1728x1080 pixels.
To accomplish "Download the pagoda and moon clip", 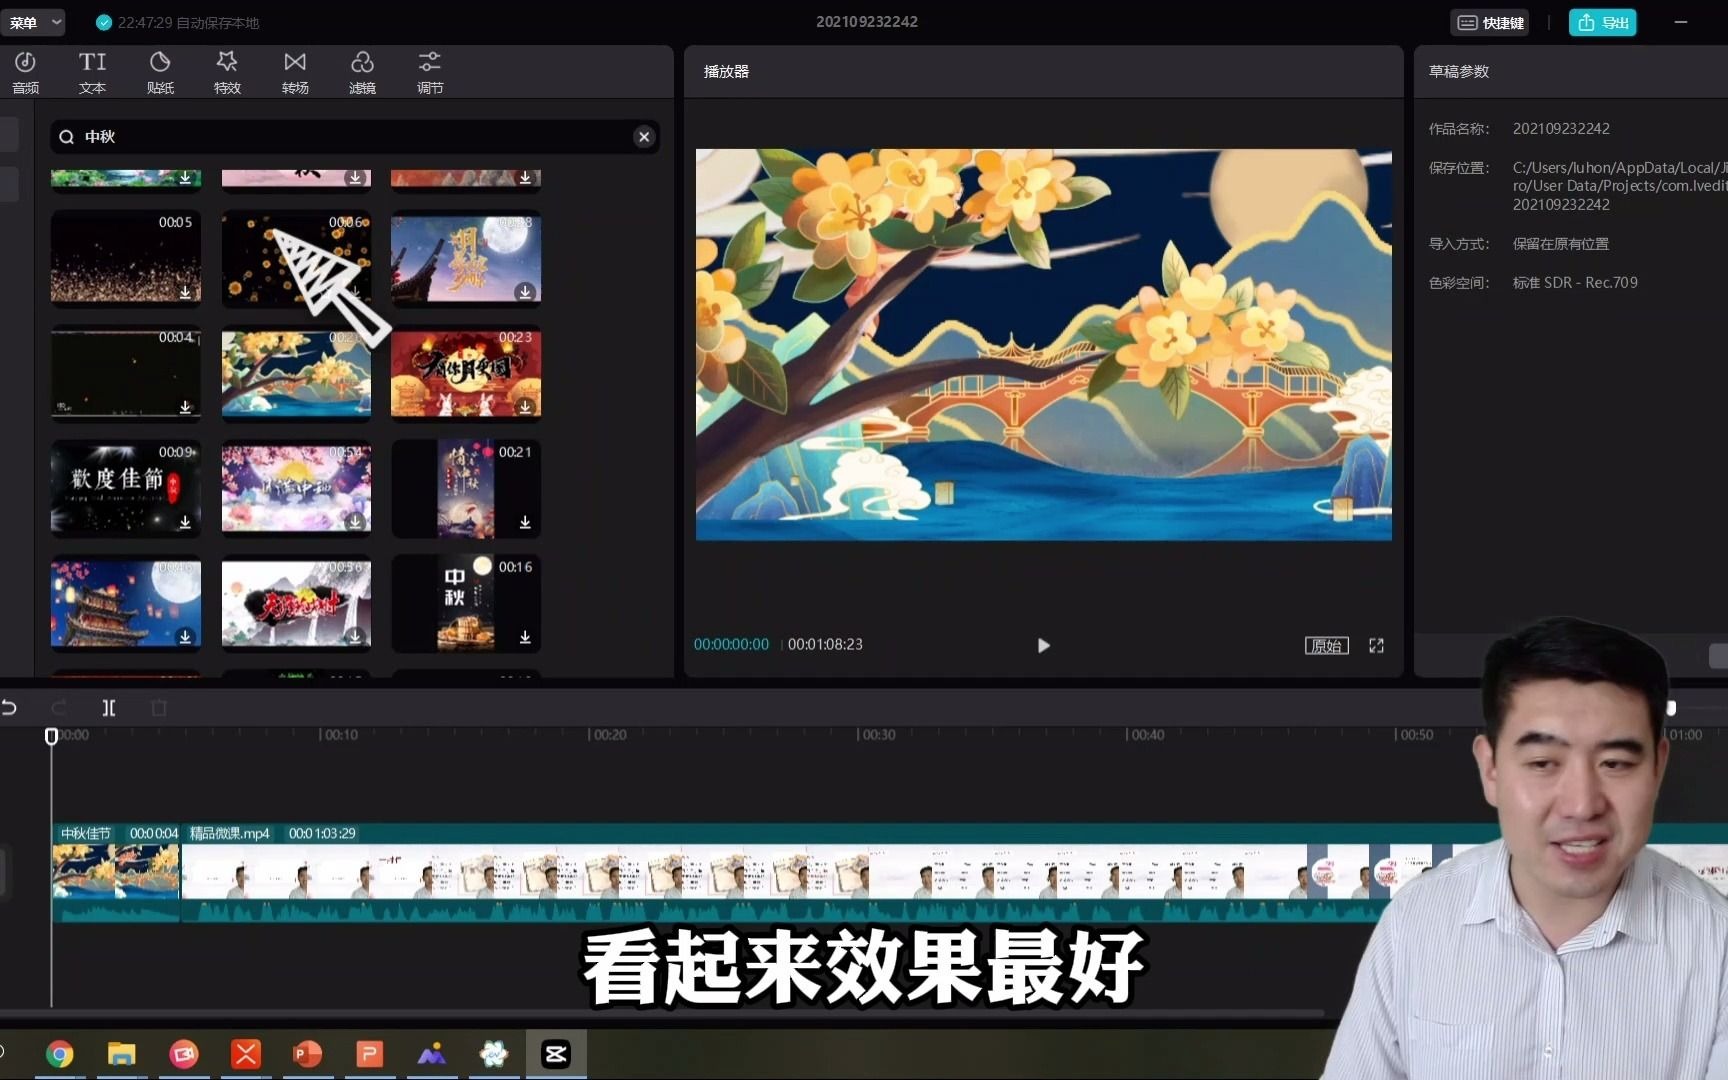I will point(185,637).
